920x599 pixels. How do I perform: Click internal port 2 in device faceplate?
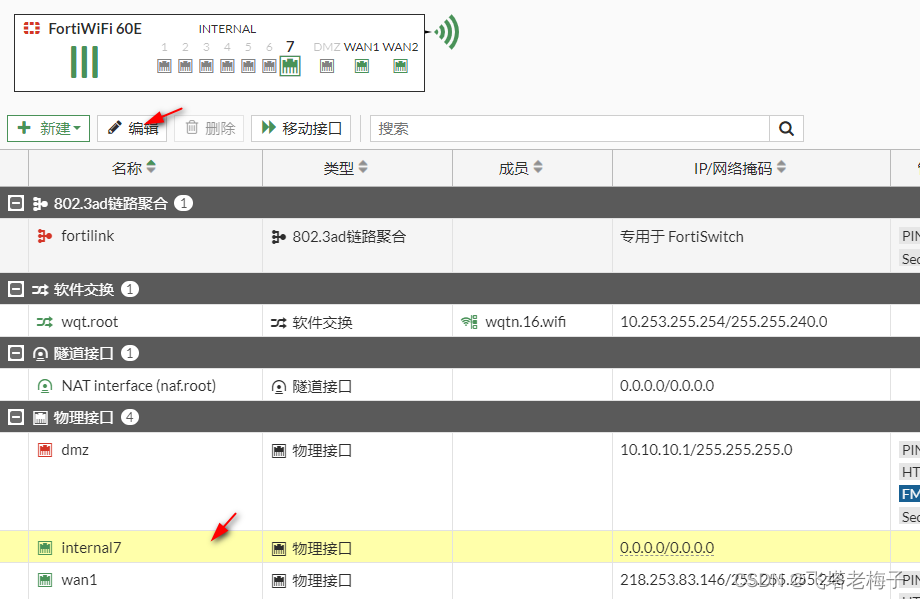click(185, 66)
